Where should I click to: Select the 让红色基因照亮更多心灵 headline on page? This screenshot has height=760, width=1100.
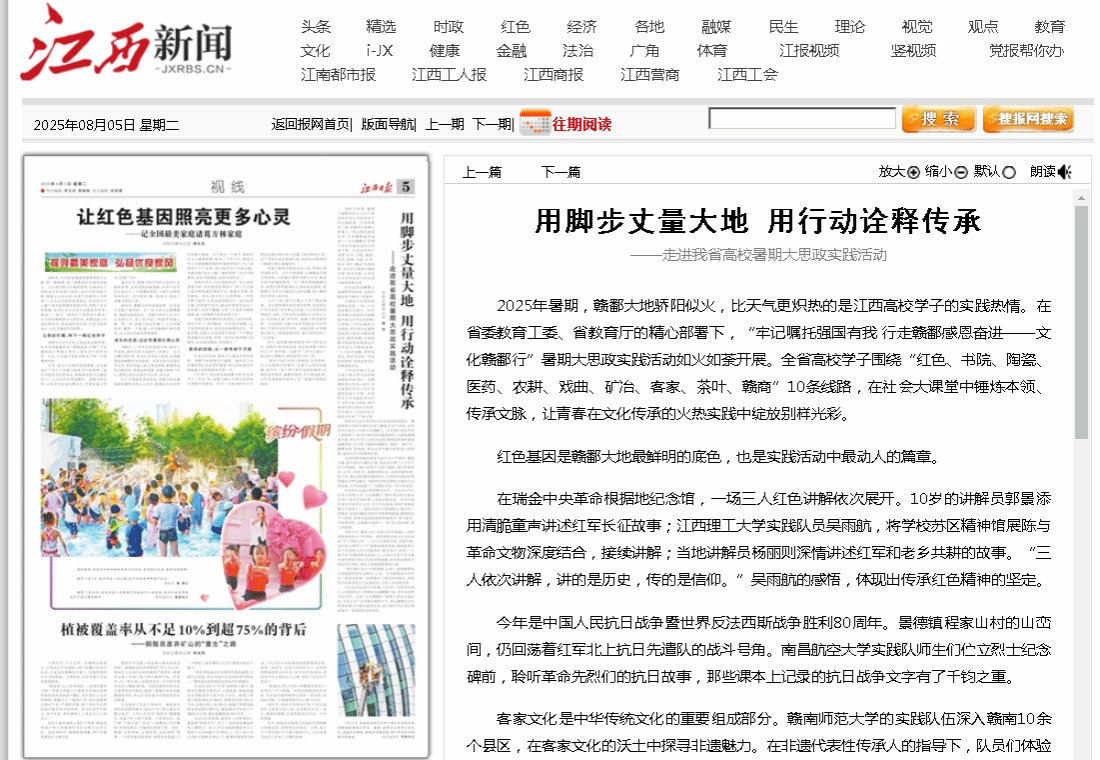(x=184, y=217)
